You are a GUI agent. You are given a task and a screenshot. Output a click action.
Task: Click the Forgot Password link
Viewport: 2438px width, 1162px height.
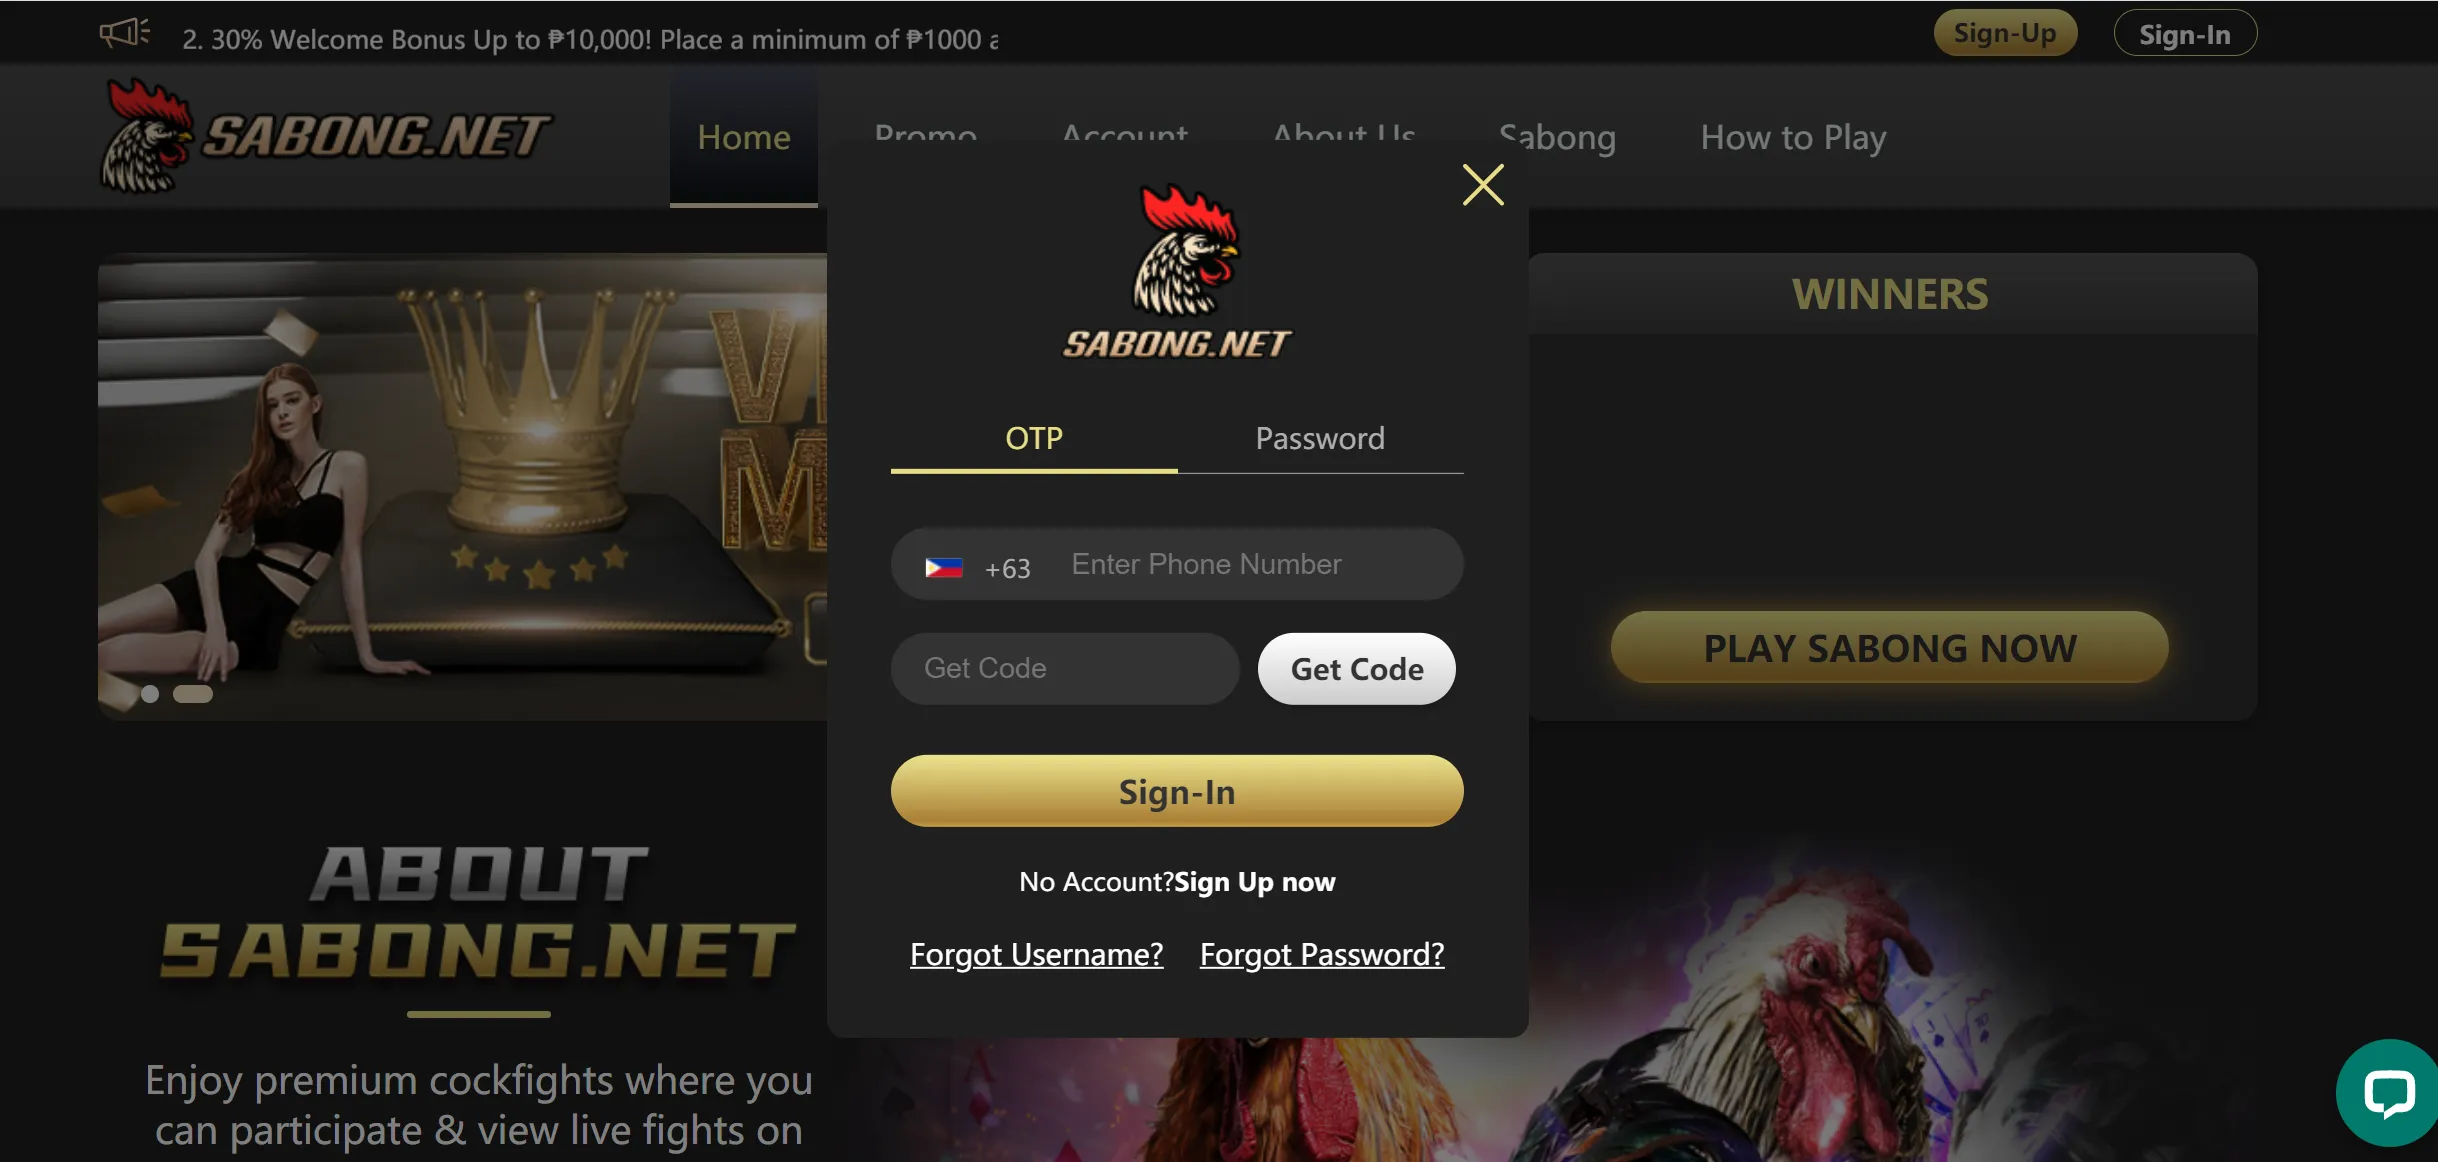(x=1322, y=954)
